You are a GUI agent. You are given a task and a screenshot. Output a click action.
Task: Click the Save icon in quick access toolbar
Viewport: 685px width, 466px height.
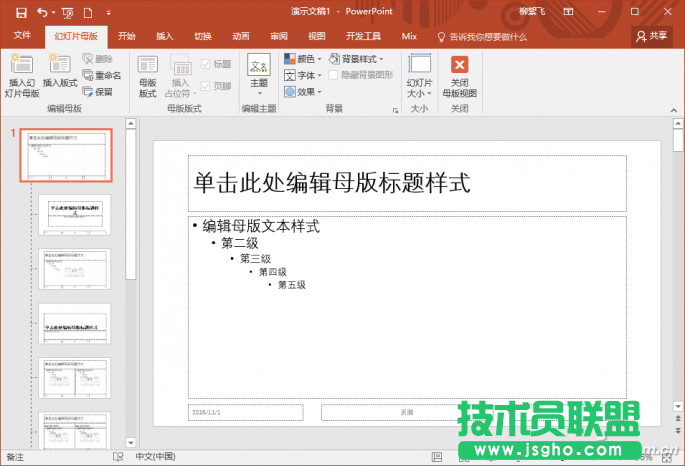(x=20, y=12)
